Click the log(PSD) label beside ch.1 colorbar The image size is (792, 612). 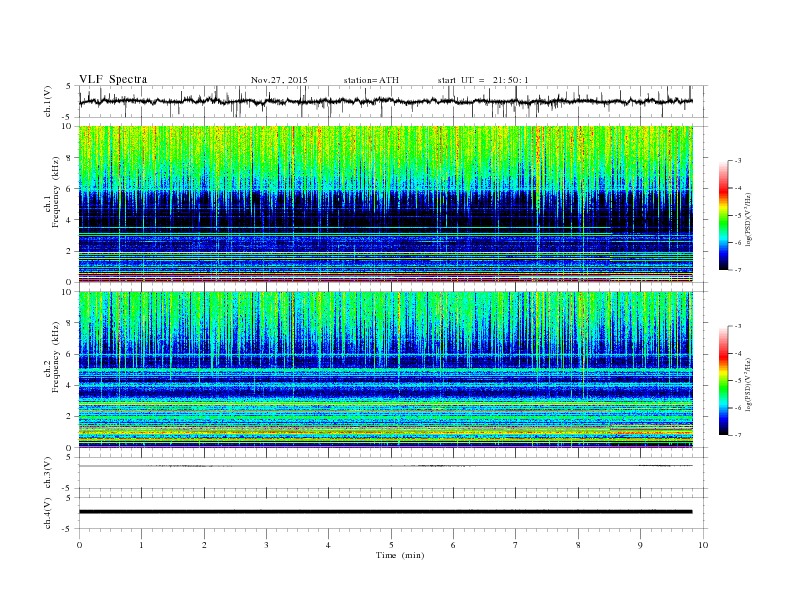point(748,220)
